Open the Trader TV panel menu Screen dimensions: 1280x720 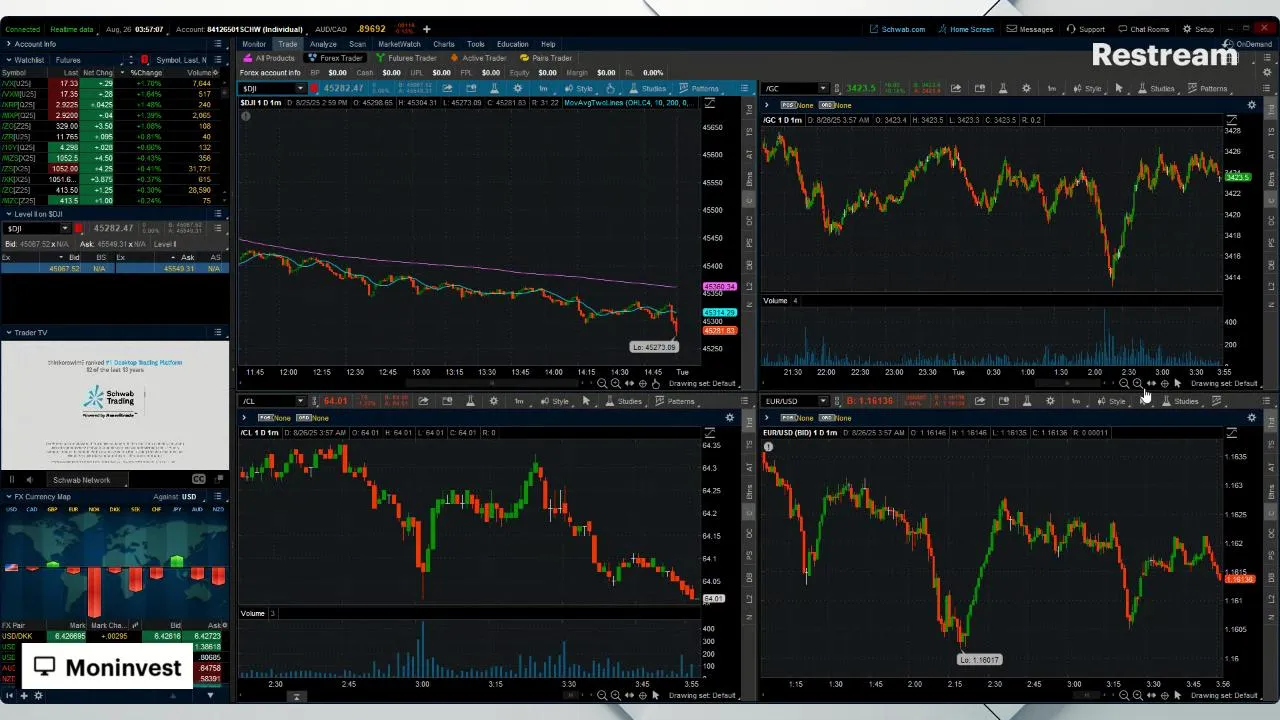(218, 332)
